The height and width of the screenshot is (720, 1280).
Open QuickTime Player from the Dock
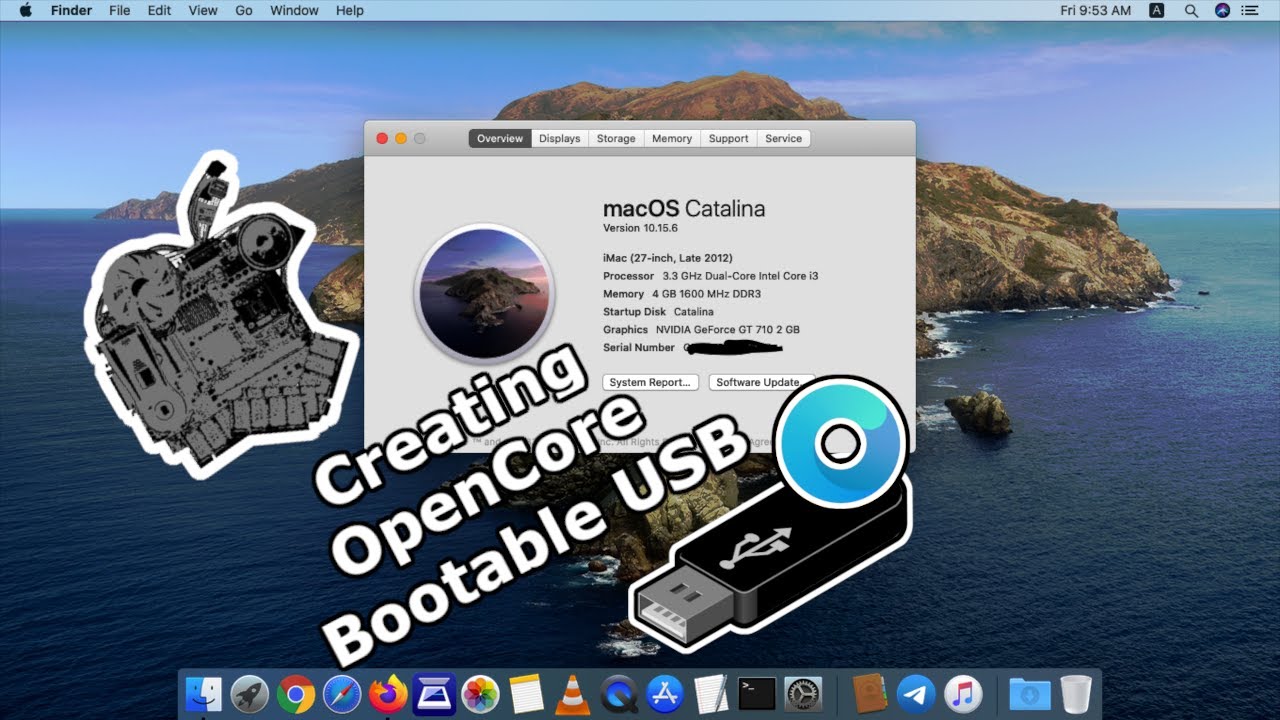pyautogui.click(x=618, y=693)
